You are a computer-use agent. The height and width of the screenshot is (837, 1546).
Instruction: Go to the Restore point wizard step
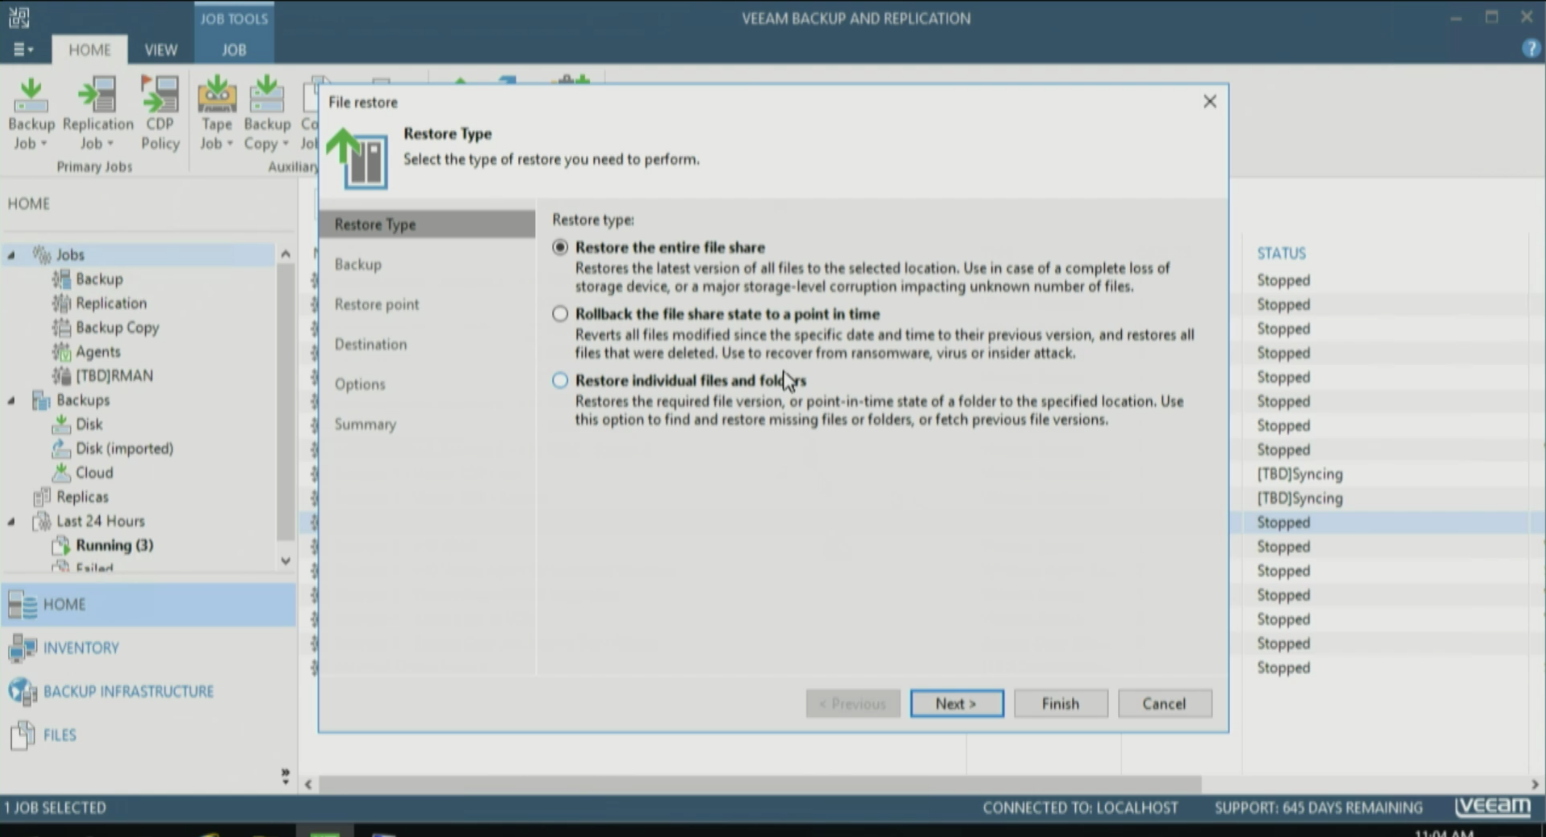click(x=377, y=304)
